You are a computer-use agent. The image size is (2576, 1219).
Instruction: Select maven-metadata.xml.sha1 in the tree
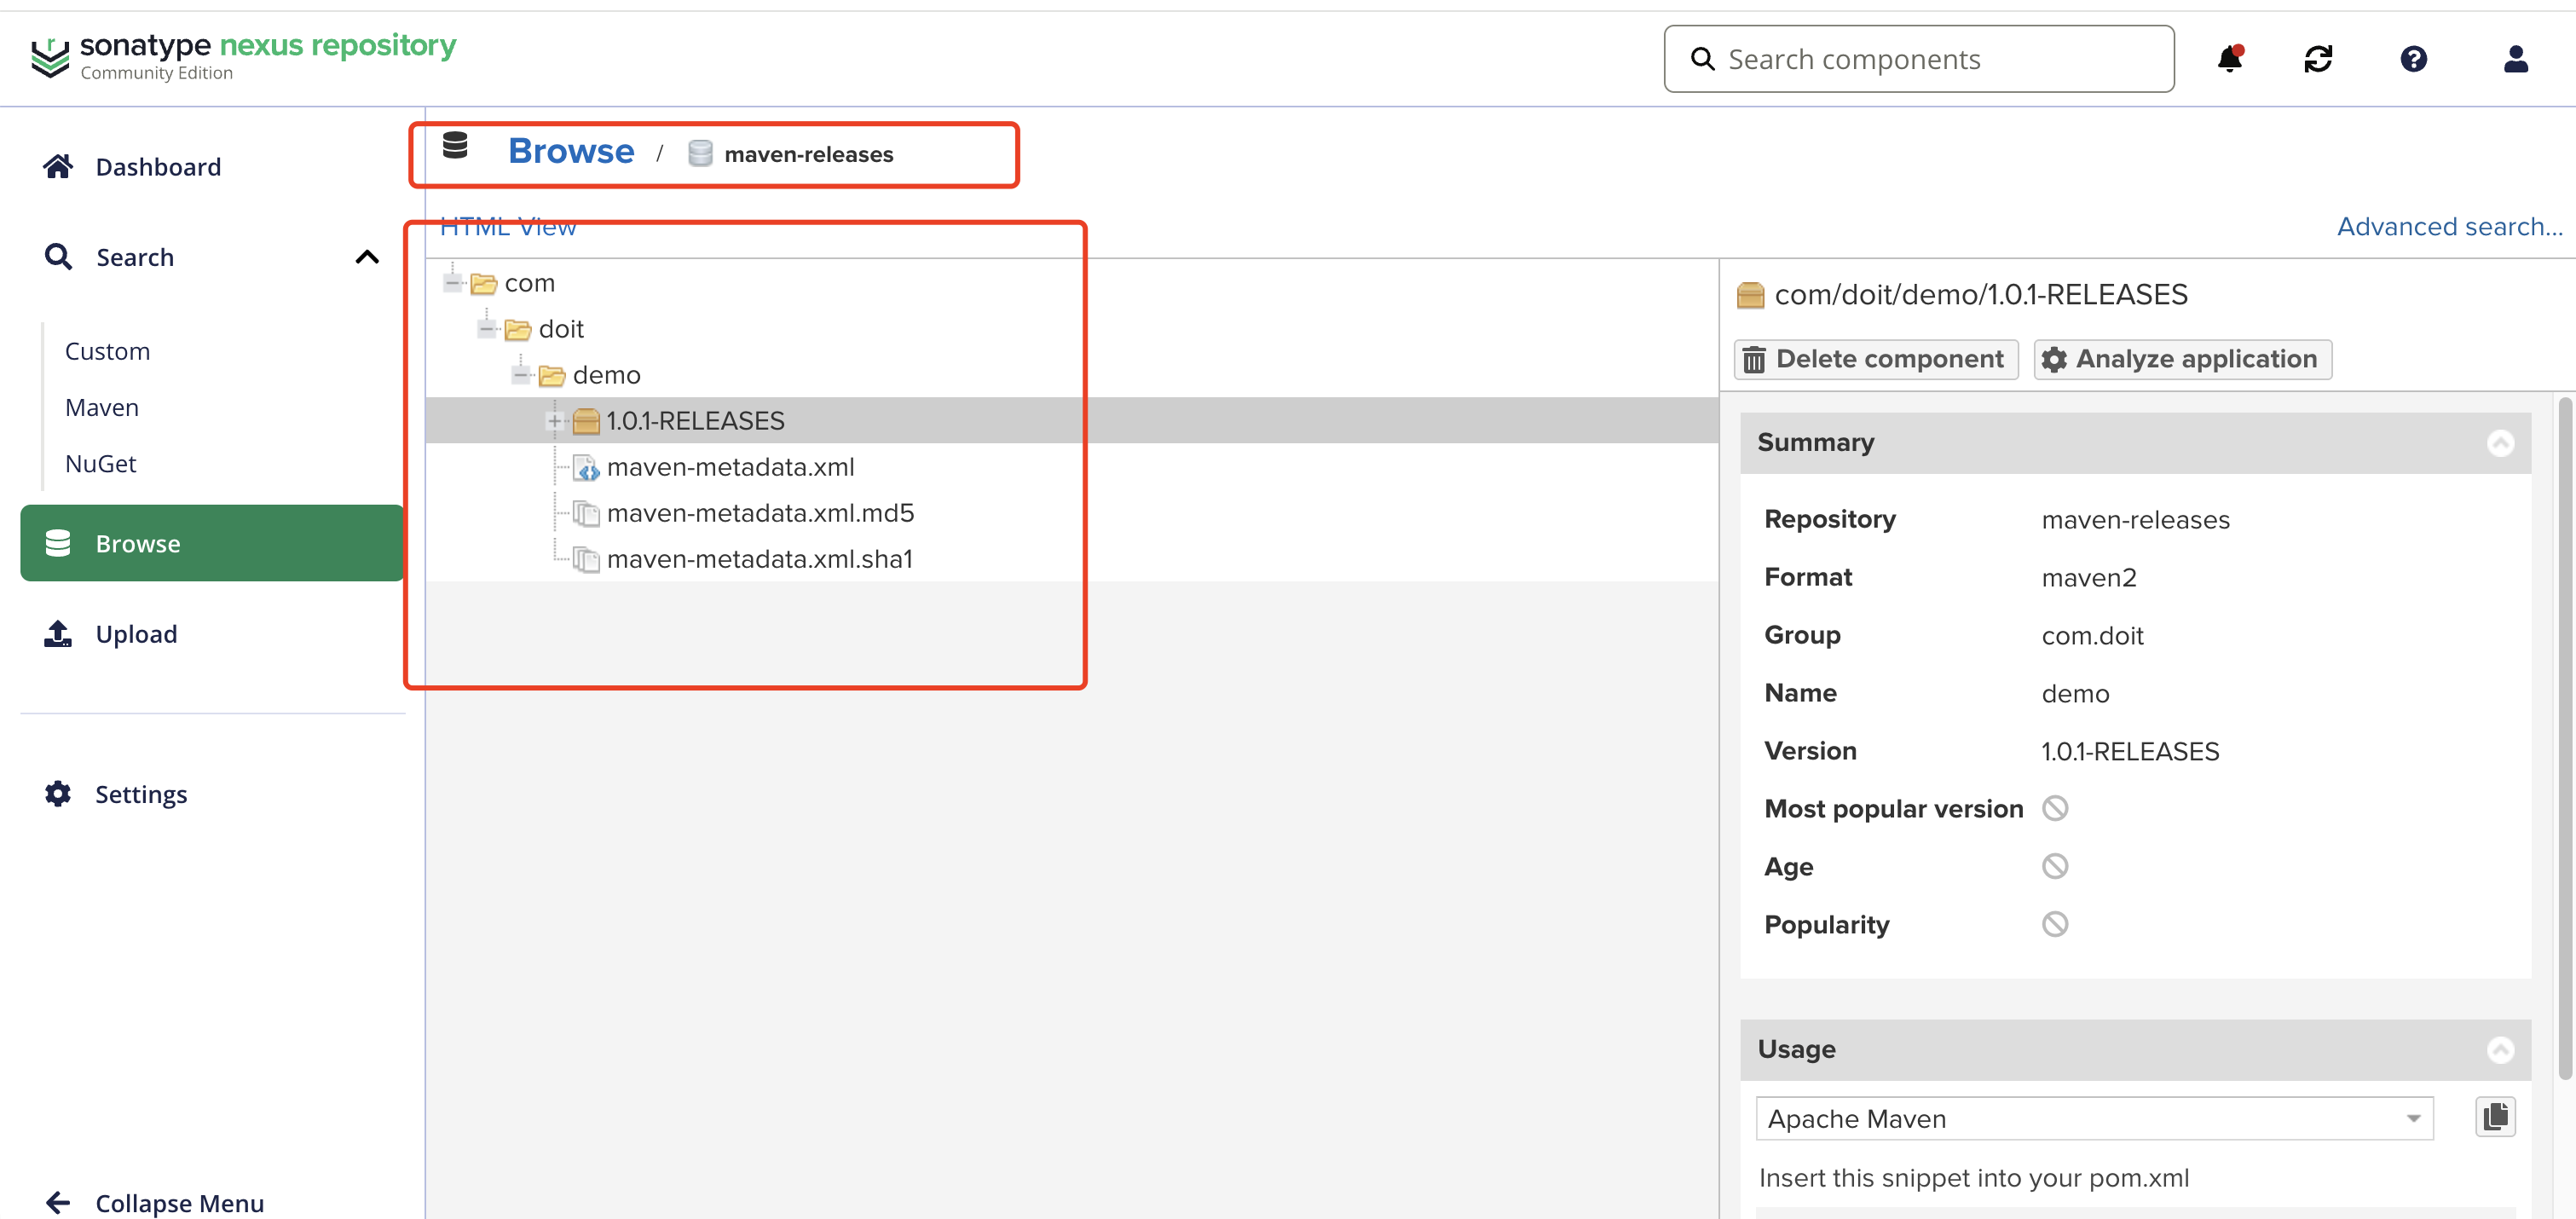point(759,559)
